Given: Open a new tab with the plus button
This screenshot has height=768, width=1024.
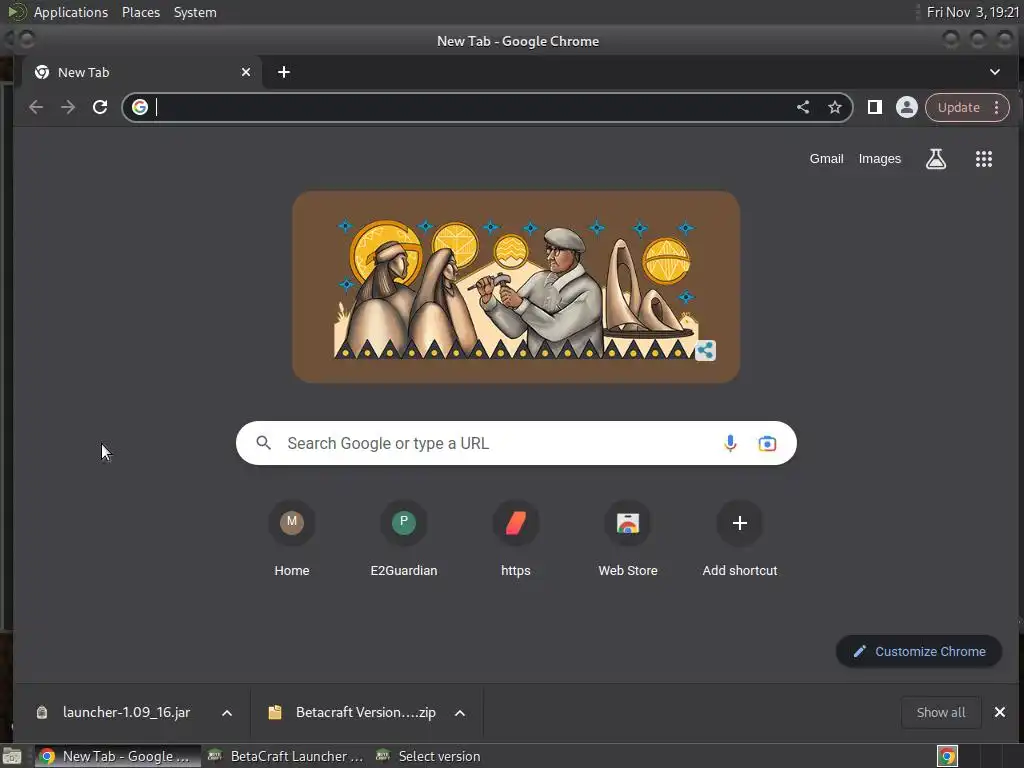Looking at the screenshot, I should (283, 72).
